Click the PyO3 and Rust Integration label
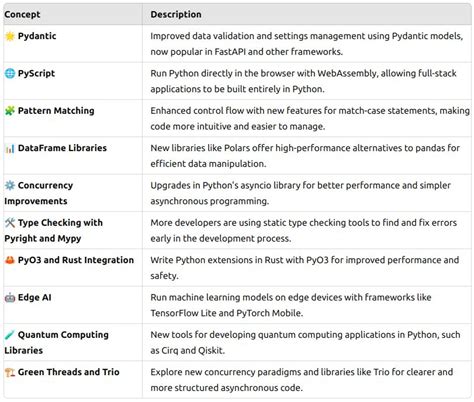 pyautogui.click(x=76, y=260)
